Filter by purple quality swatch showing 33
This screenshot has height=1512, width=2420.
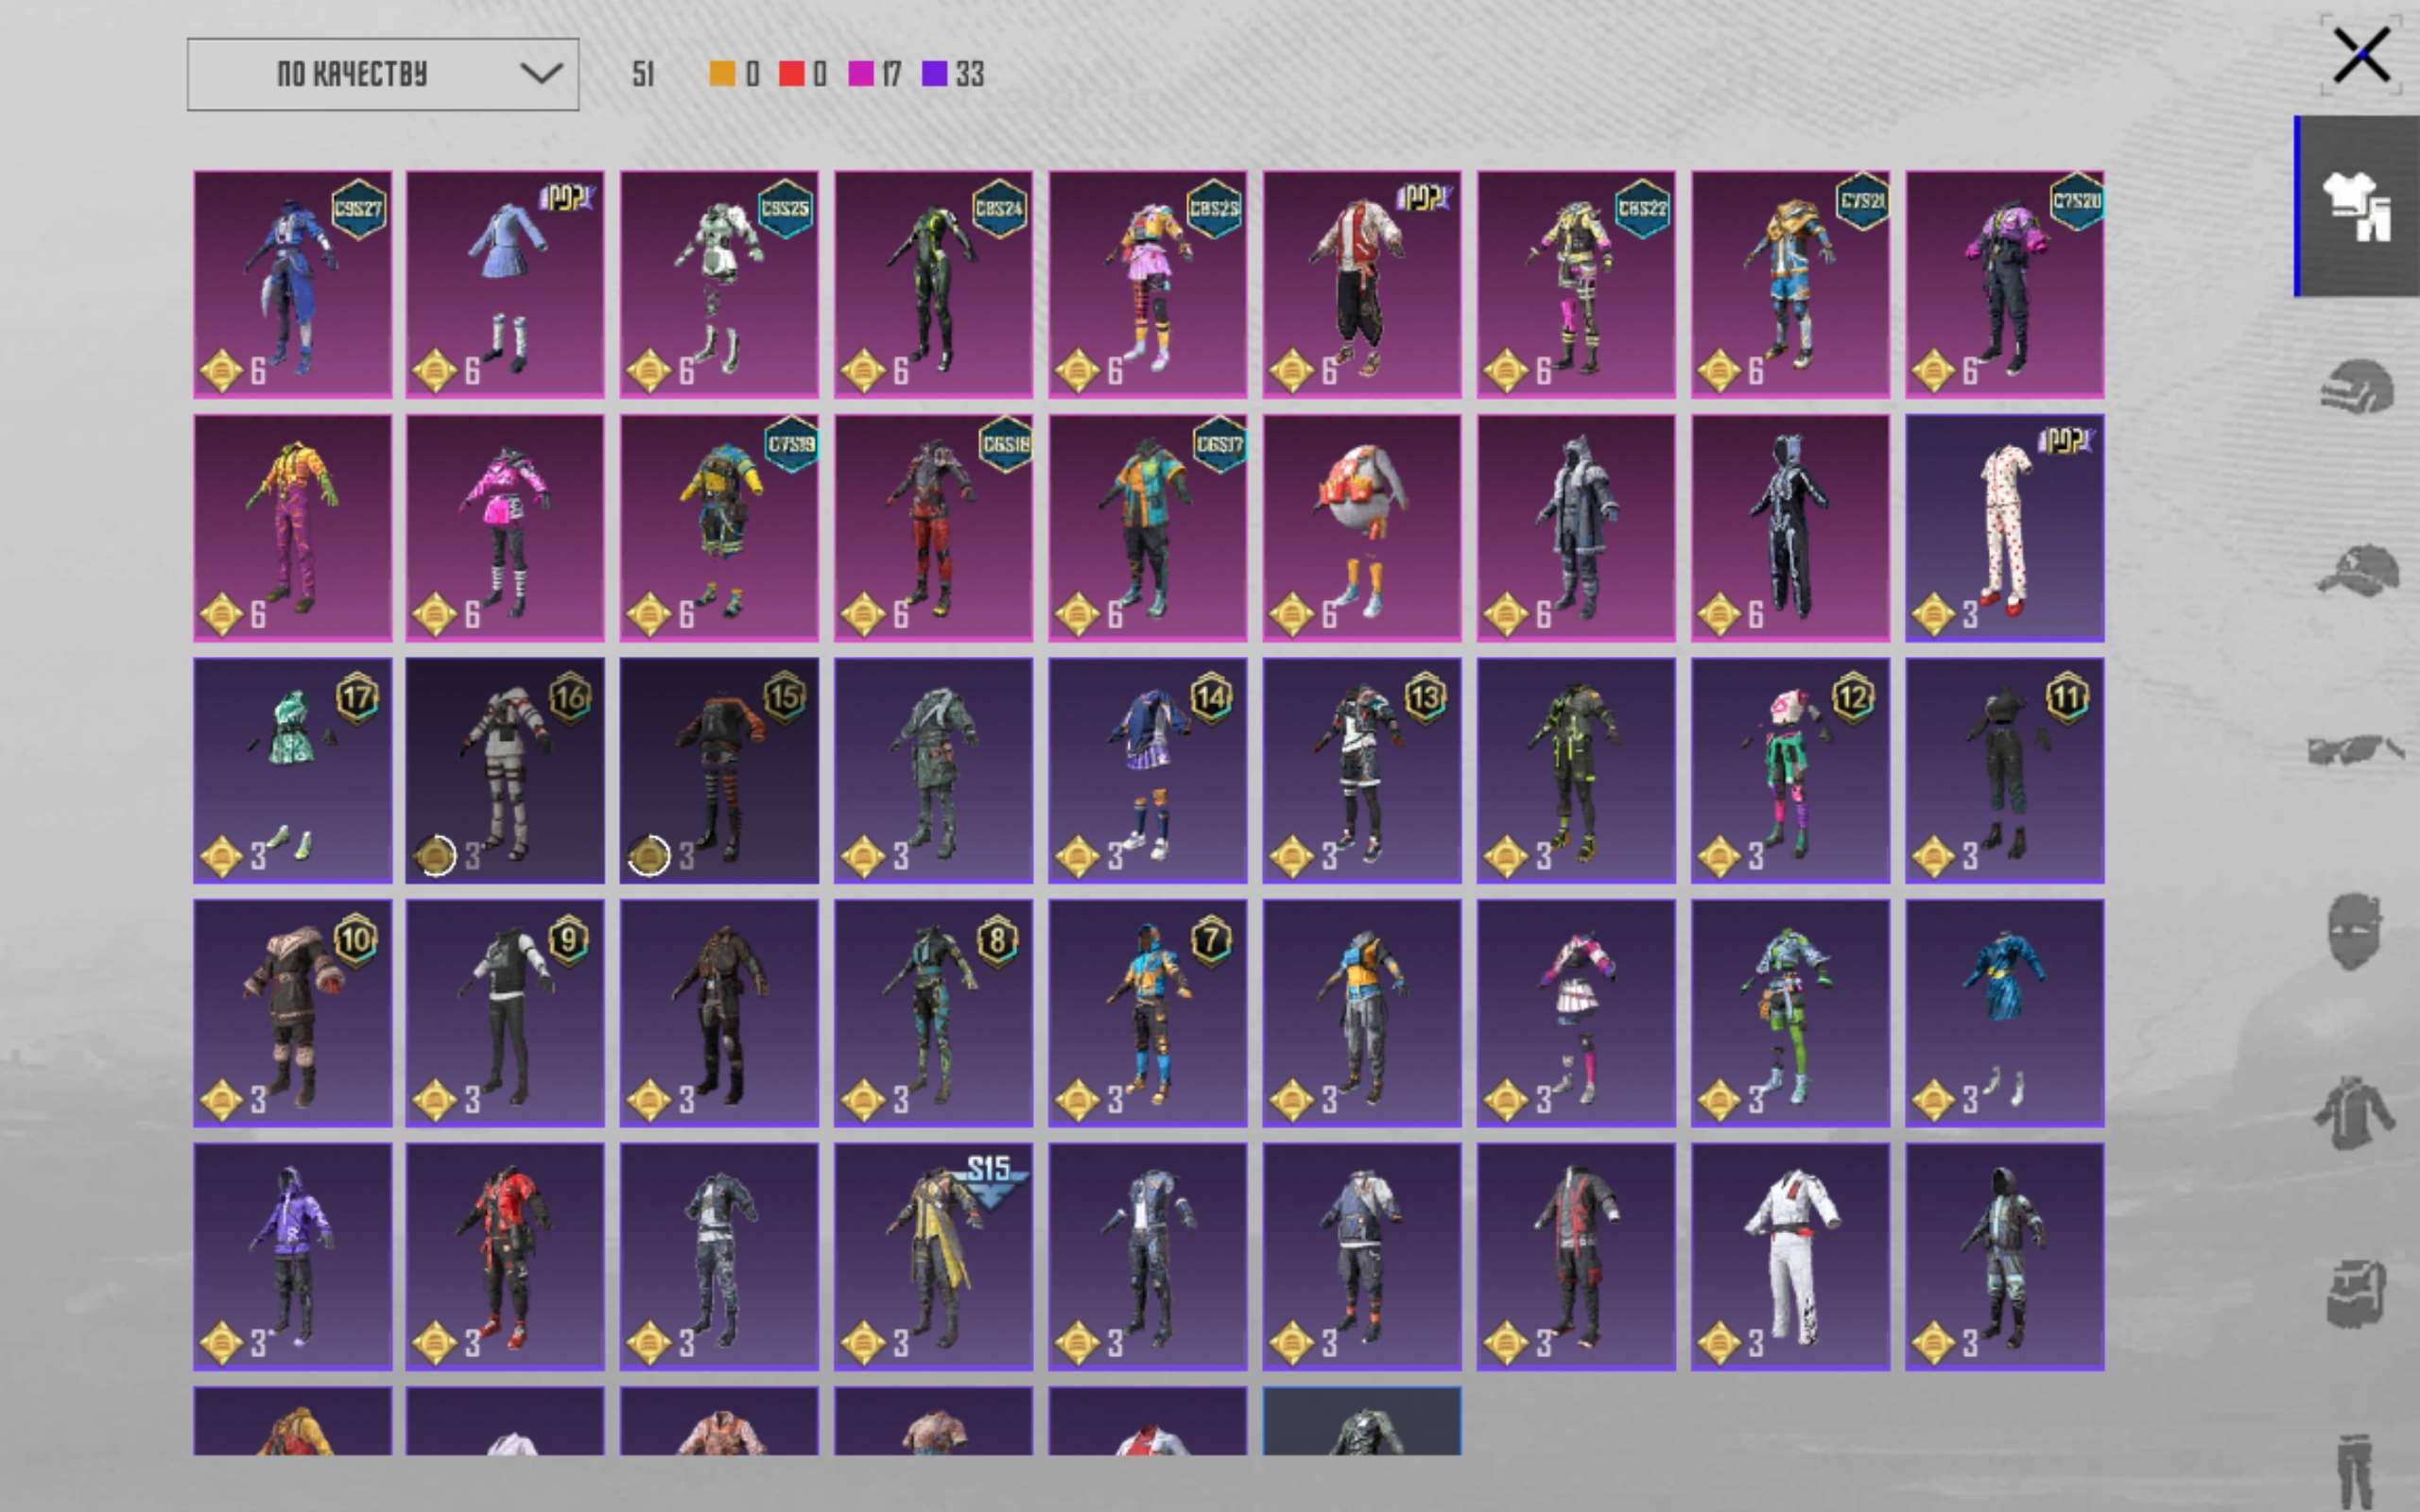coord(934,74)
